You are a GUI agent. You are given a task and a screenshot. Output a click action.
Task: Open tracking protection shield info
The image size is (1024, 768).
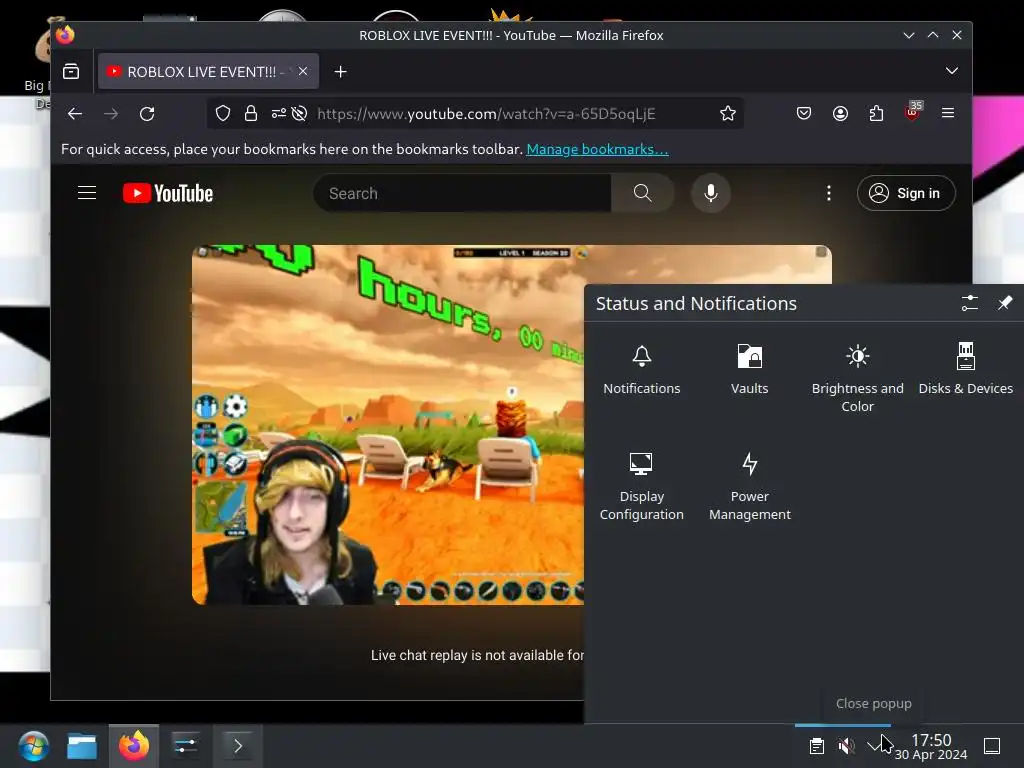coord(223,114)
